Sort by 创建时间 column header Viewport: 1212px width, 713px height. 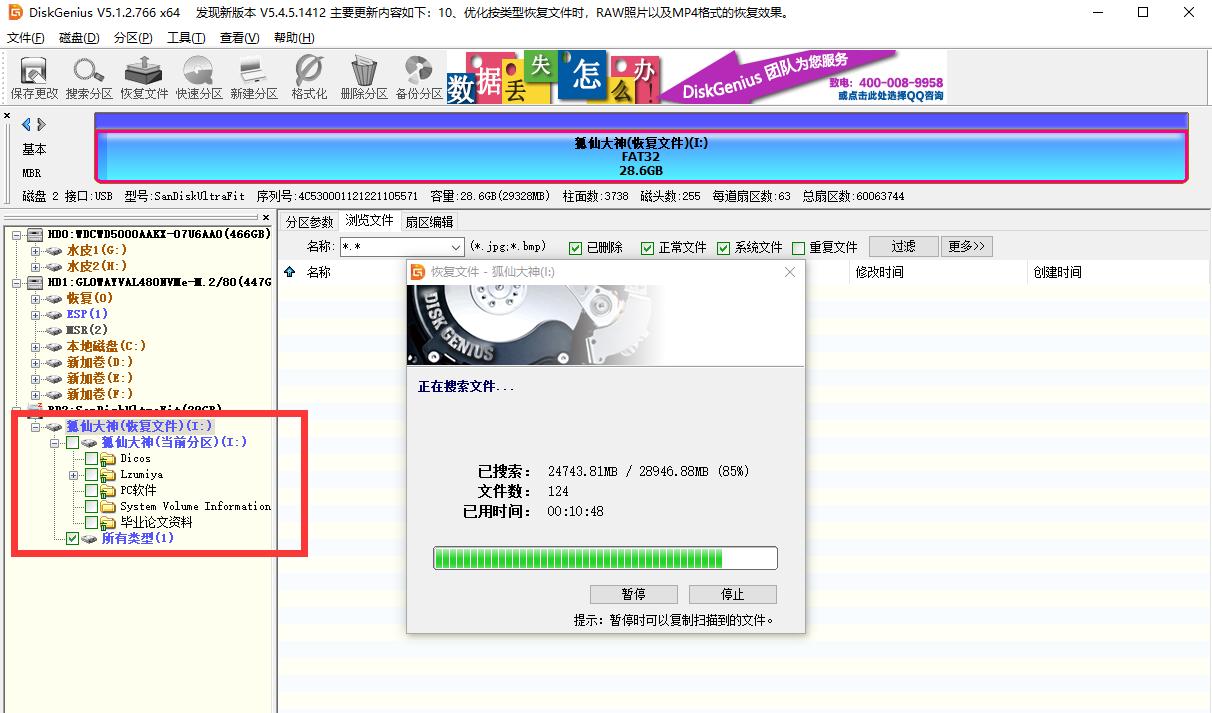coord(1057,272)
